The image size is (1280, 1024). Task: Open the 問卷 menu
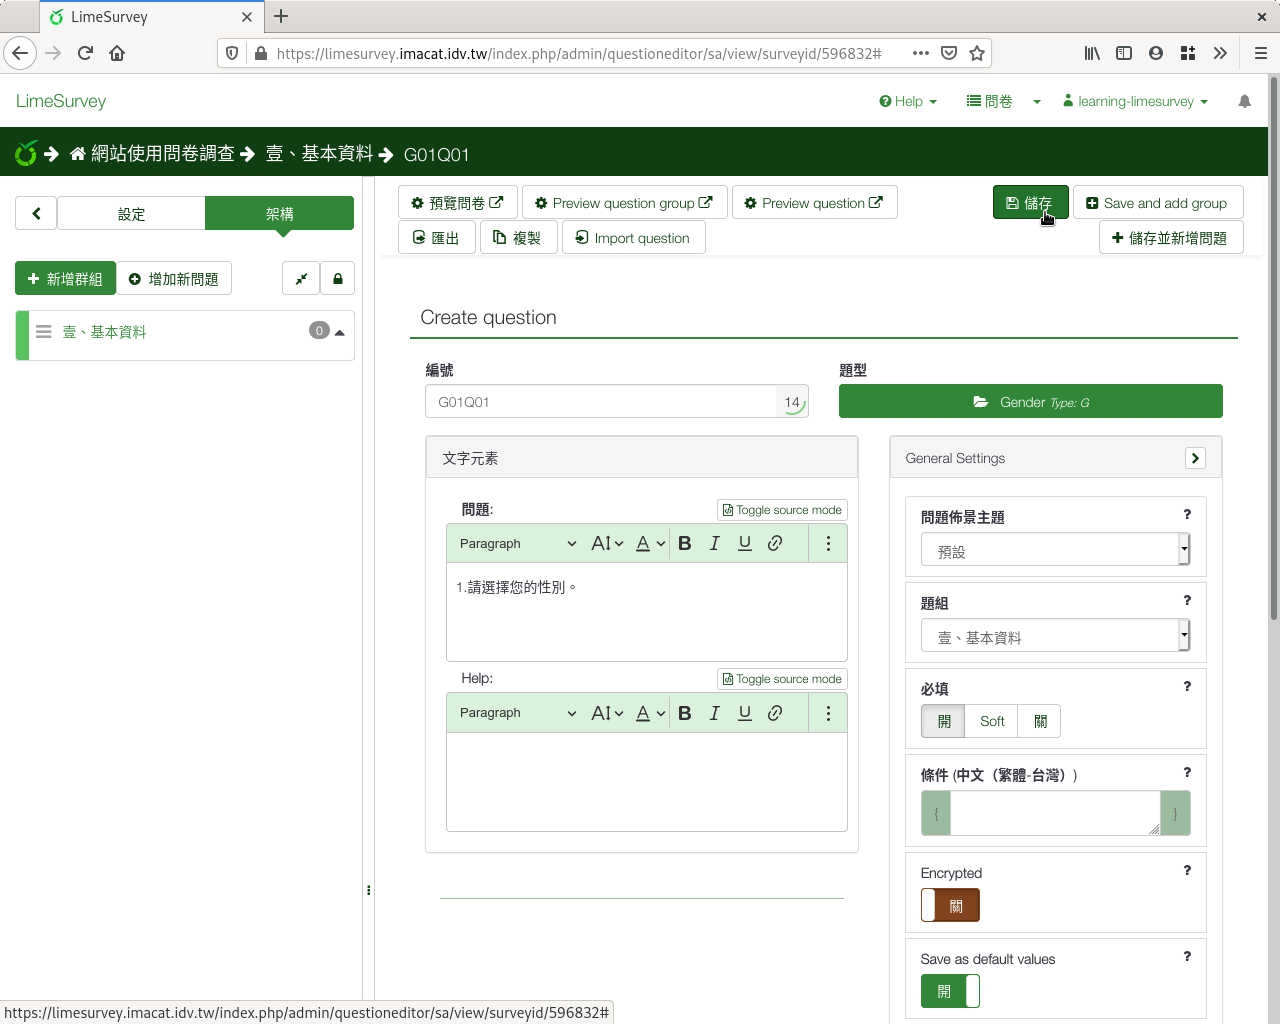tap(990, 101)
